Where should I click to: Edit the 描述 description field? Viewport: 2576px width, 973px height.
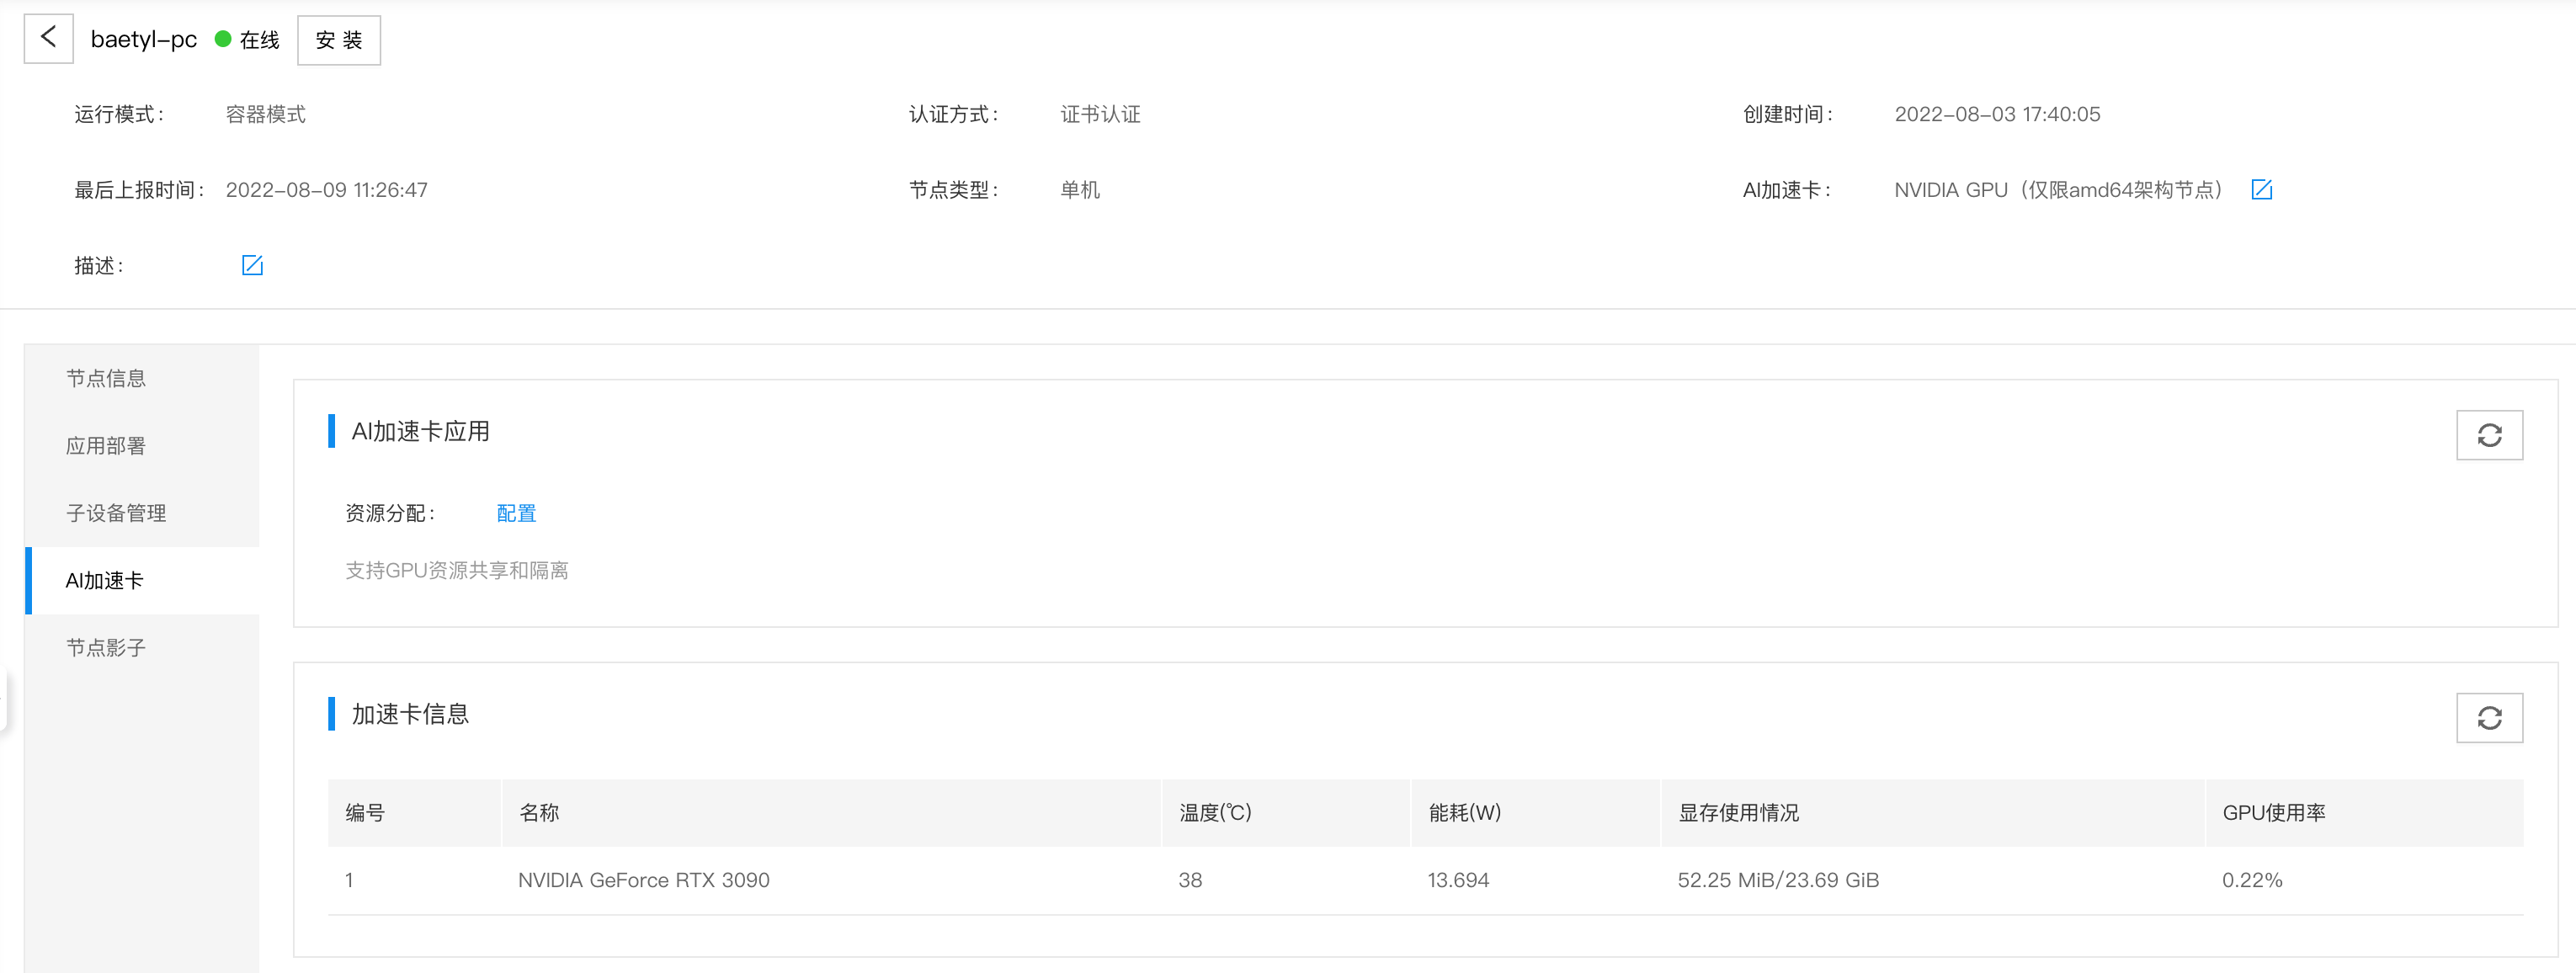tap(252, 265)
